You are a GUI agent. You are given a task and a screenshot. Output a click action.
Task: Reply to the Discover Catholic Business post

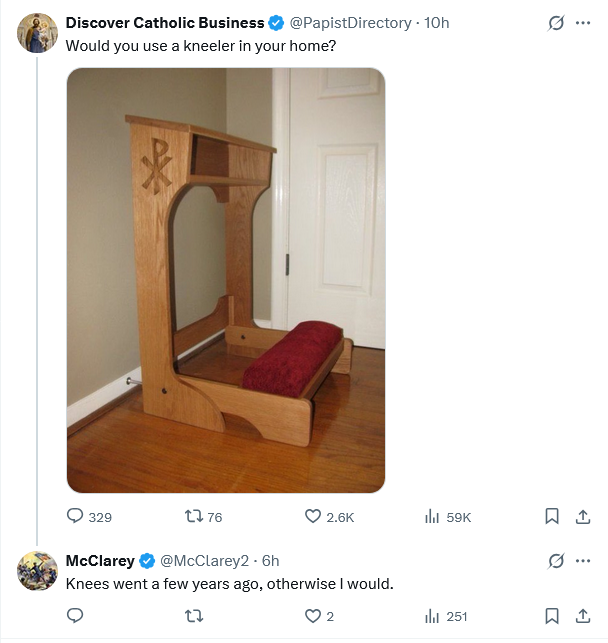tap(89, 516)
